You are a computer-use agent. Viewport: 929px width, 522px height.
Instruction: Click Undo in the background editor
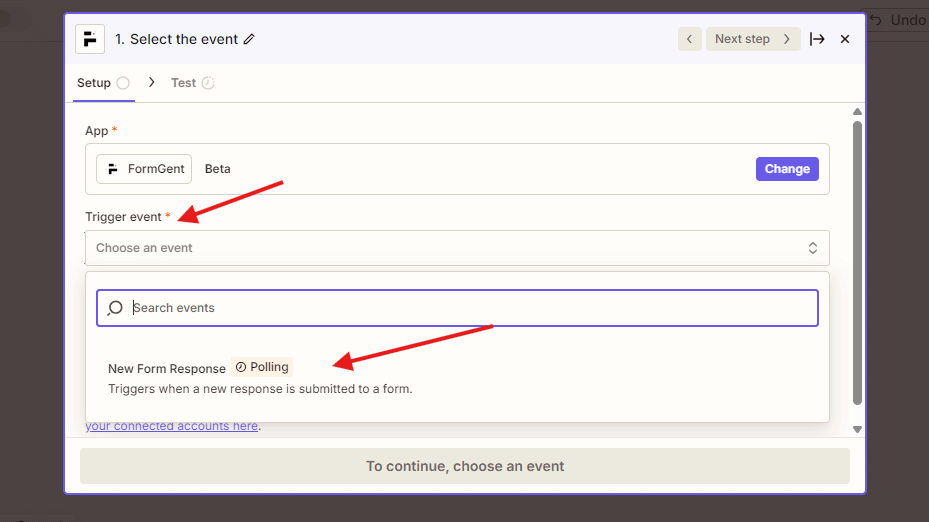pyautogui.click(x=898, y=21)
